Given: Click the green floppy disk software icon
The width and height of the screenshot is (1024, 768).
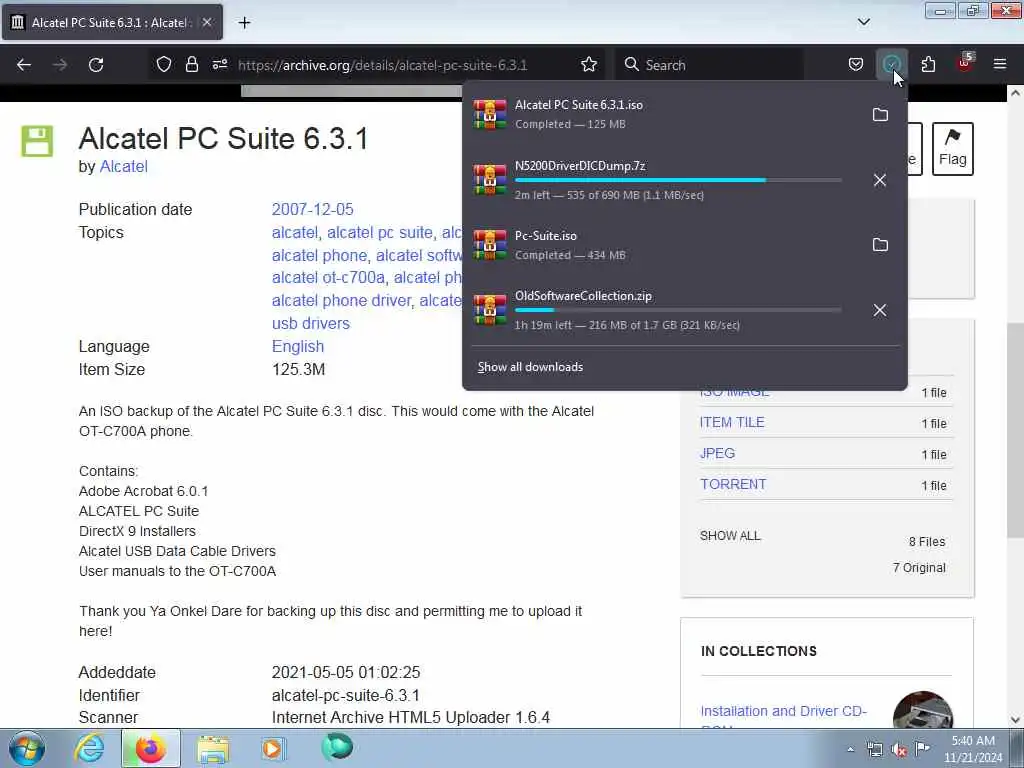Looking at the screenshot, I should click(37, 141).
